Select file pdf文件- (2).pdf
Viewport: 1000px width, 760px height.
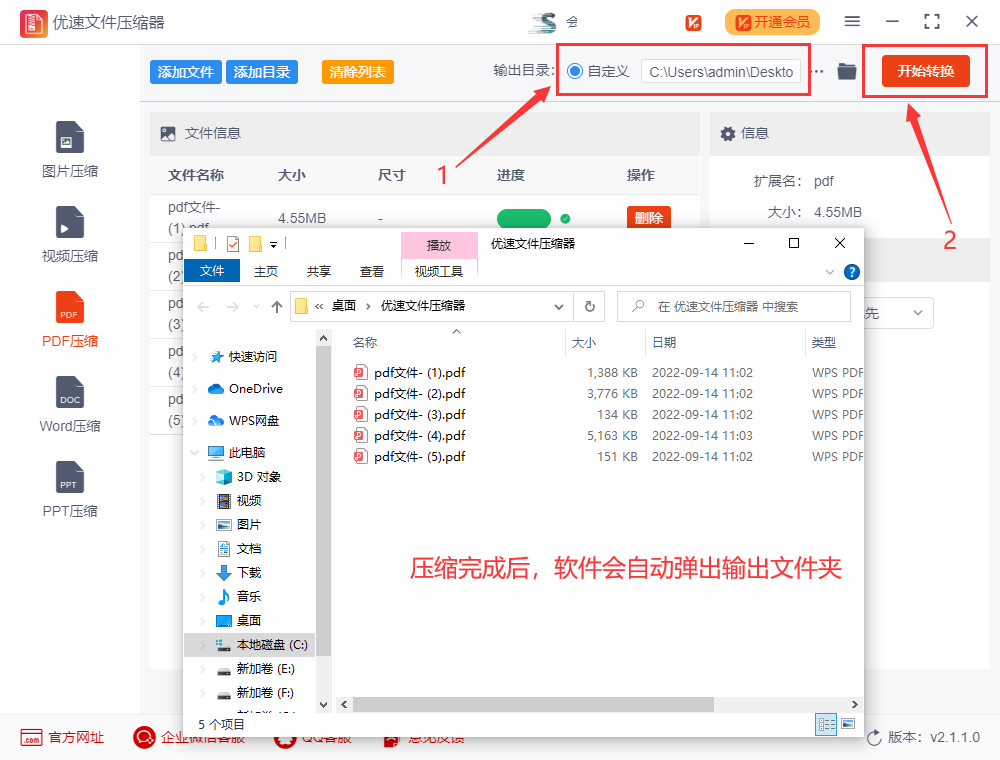click(420, 393)
